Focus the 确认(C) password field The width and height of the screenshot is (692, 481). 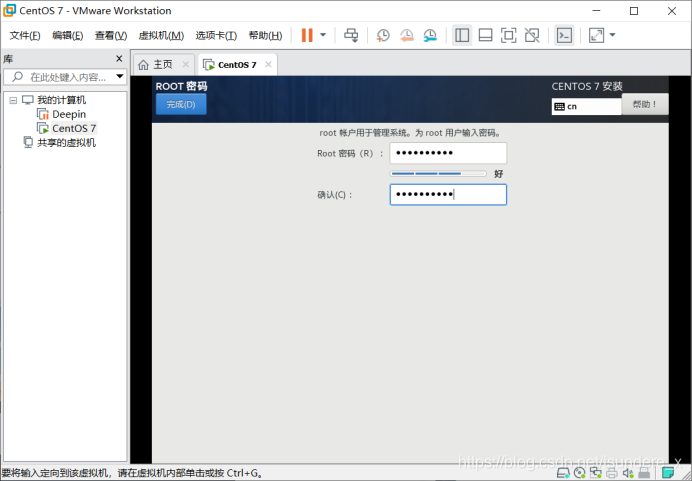coord(448,195)
